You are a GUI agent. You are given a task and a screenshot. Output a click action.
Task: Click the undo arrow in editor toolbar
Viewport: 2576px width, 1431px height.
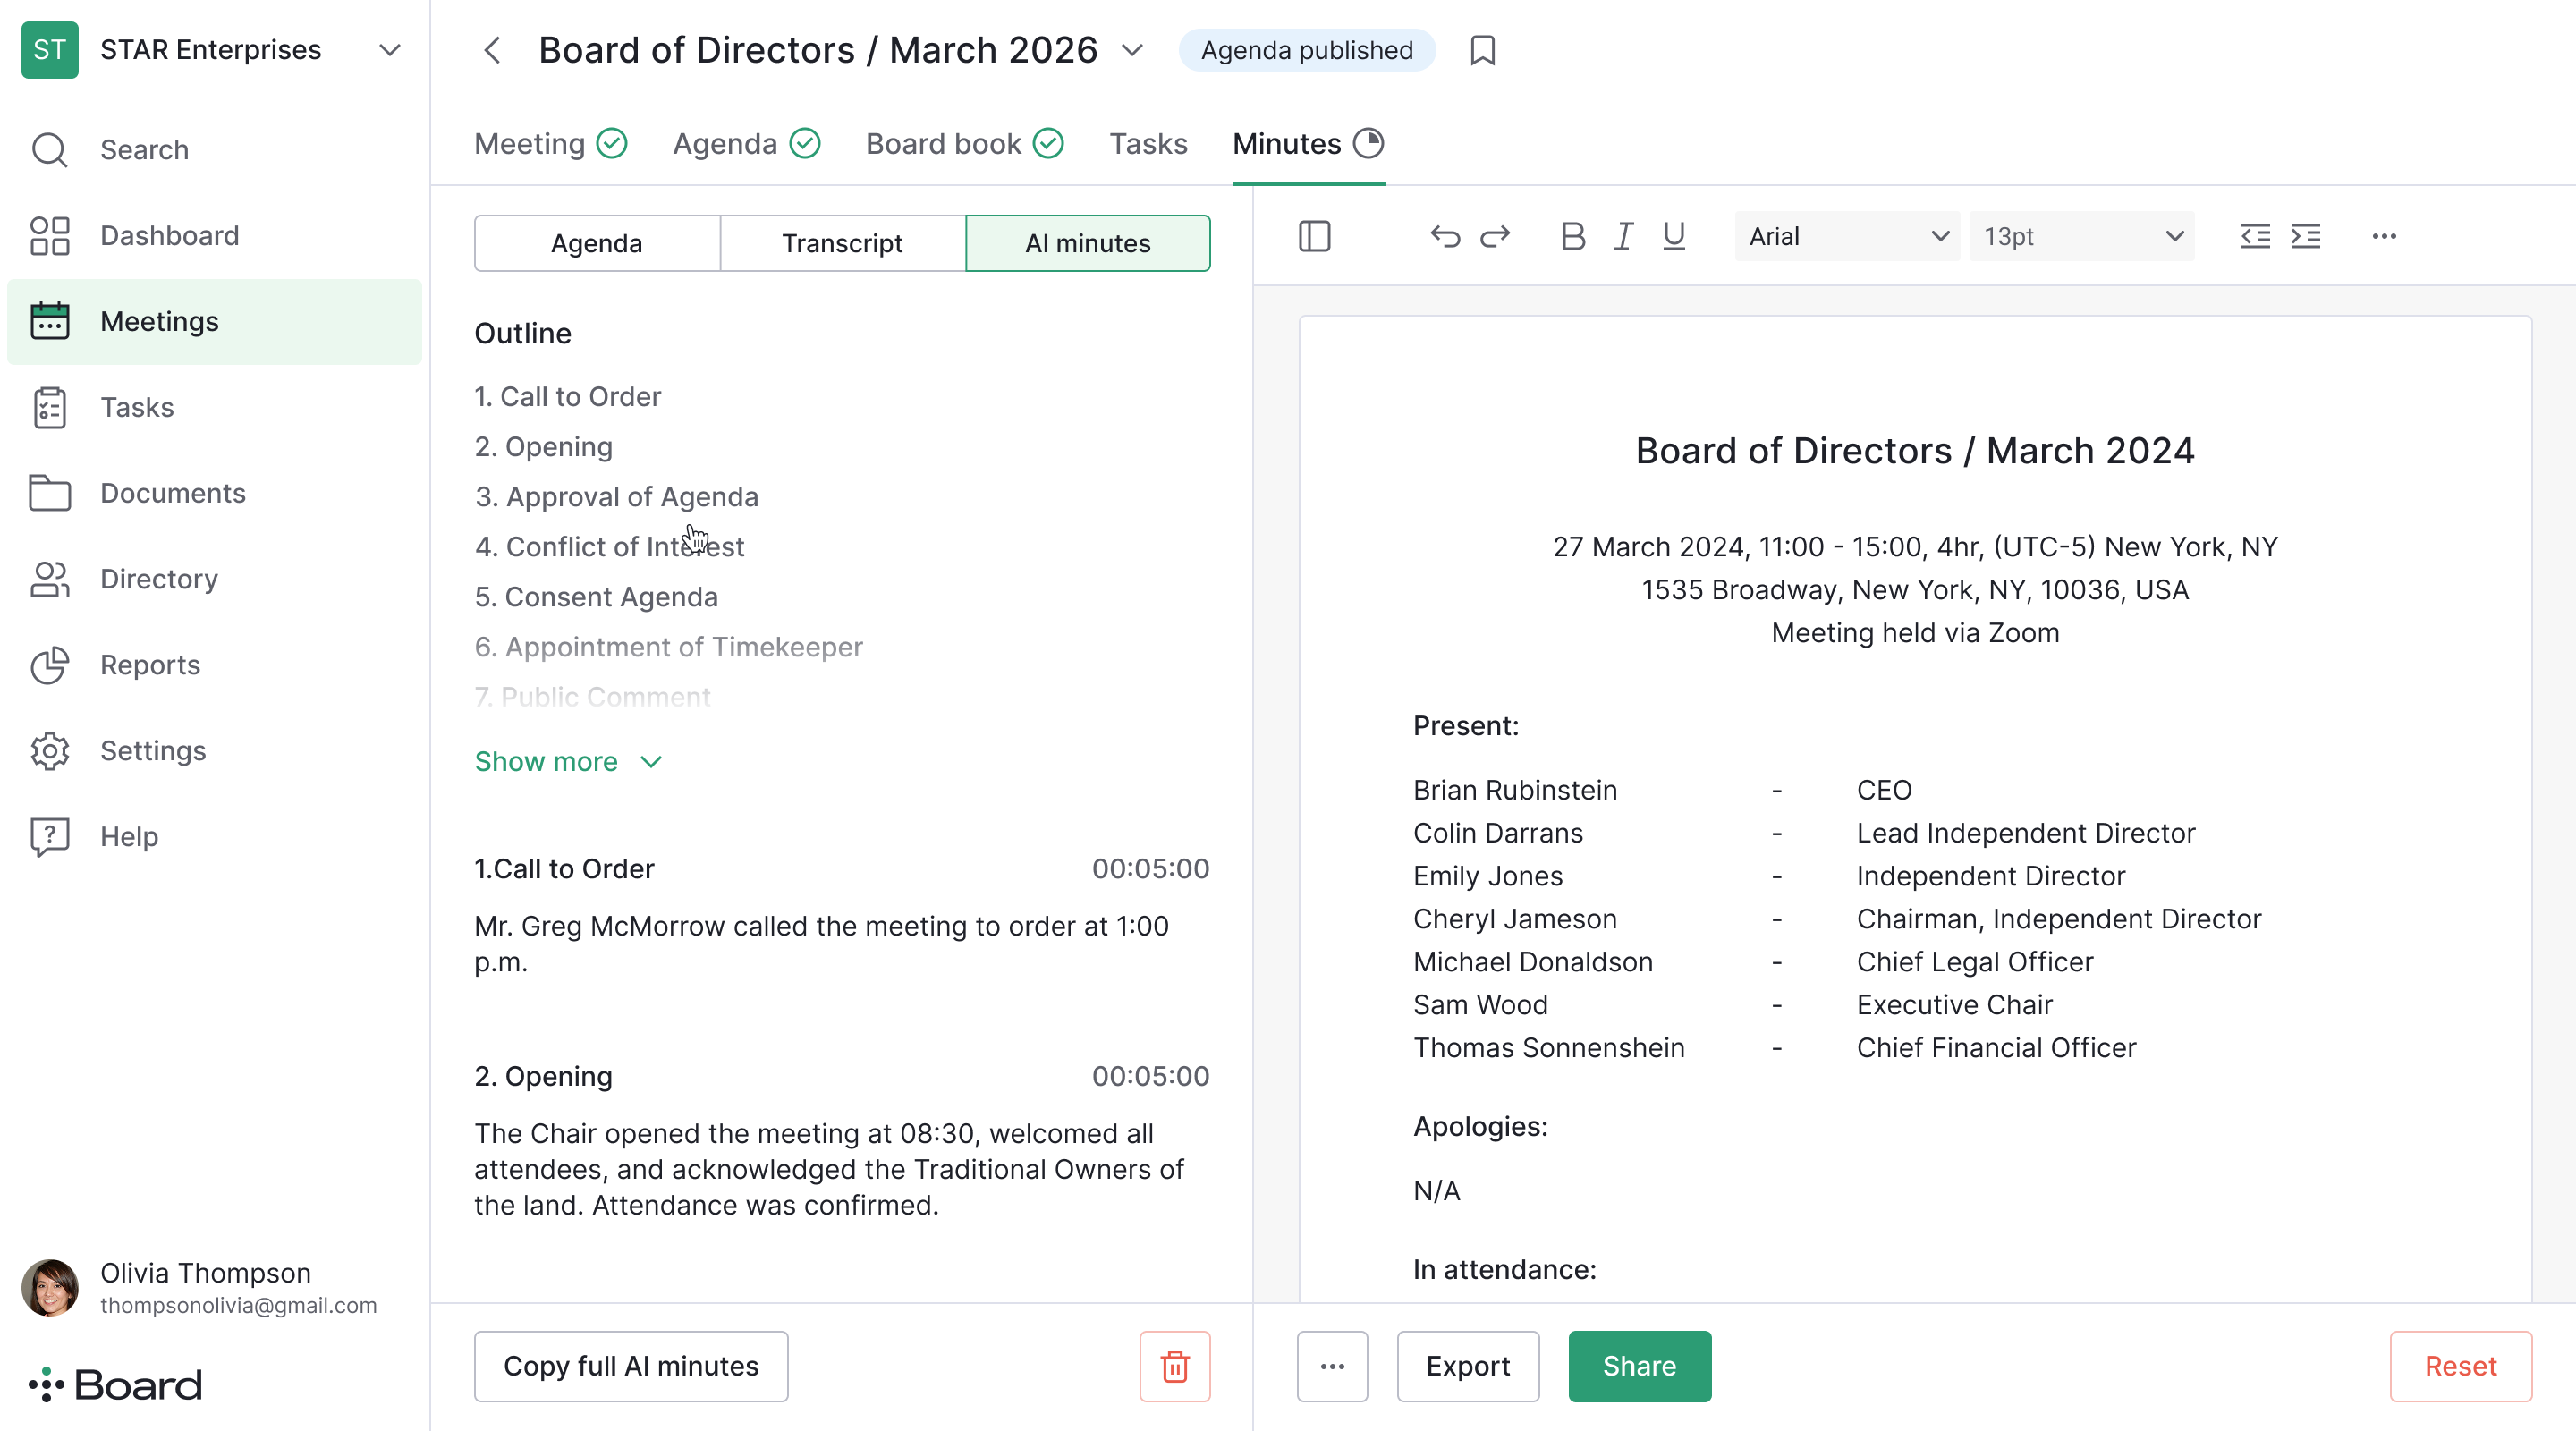pyautogui.click(x=1444, y=236)
